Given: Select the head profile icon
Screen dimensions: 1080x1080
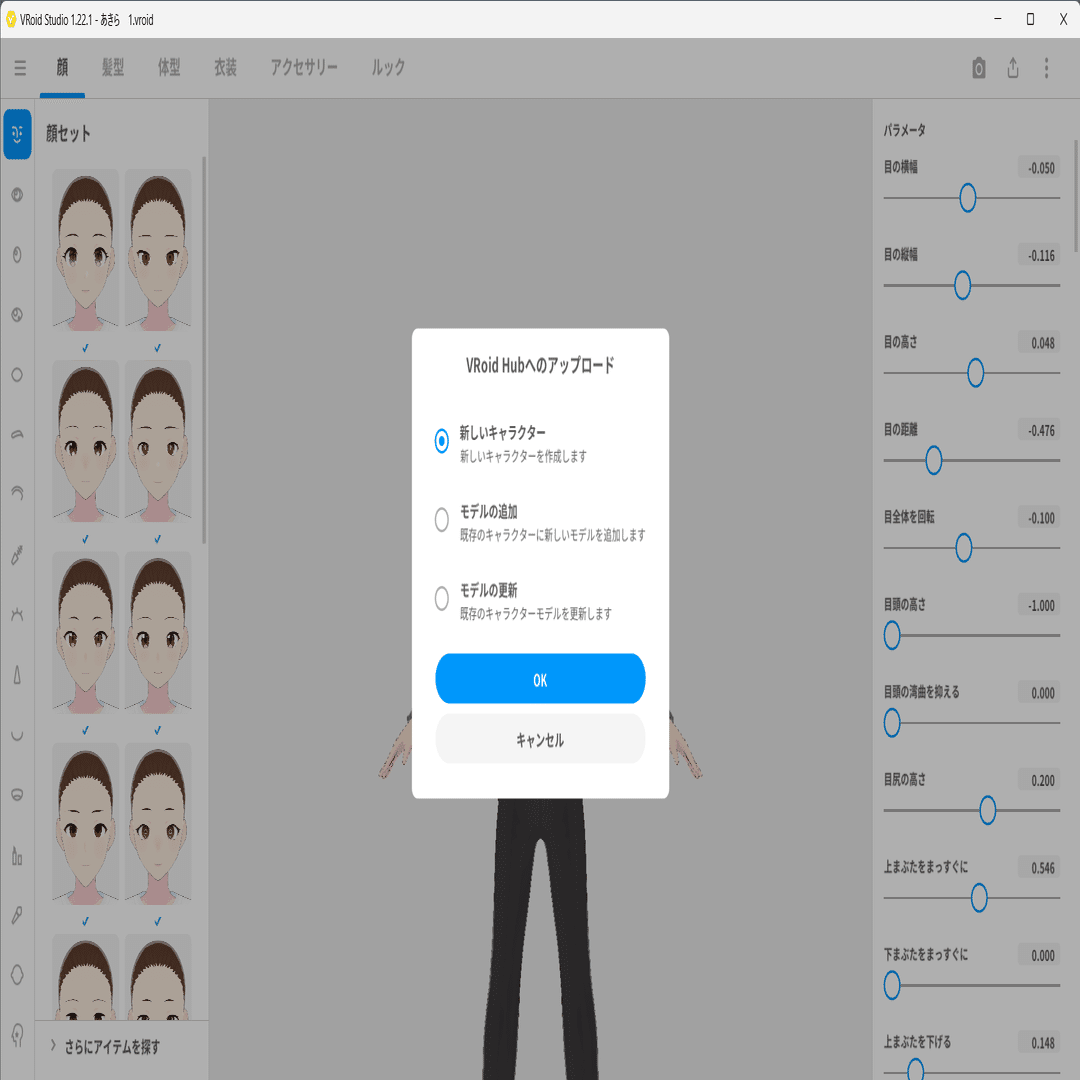Looking at the screenshot, I should point(17,1035).
